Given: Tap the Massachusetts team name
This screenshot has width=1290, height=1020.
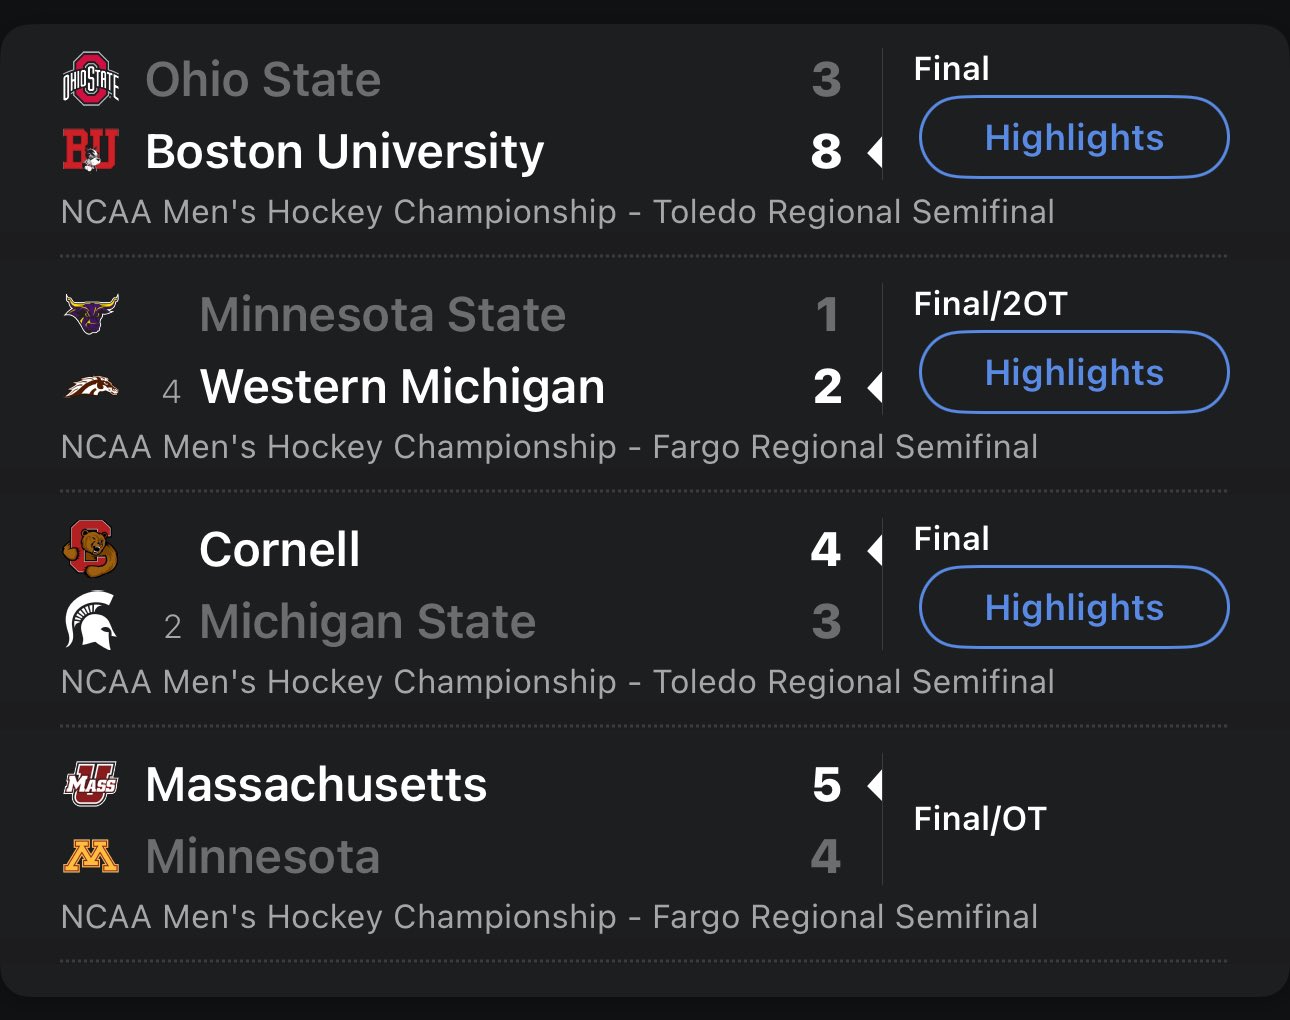Looking at the screenshot, I should point(316,785).
